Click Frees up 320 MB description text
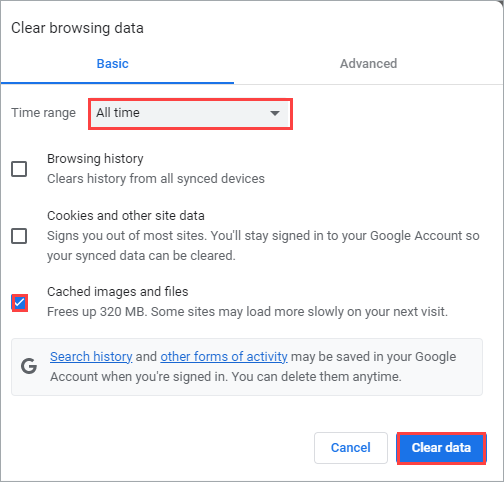This screenshot has height=482, width=504. coord(247,312)
